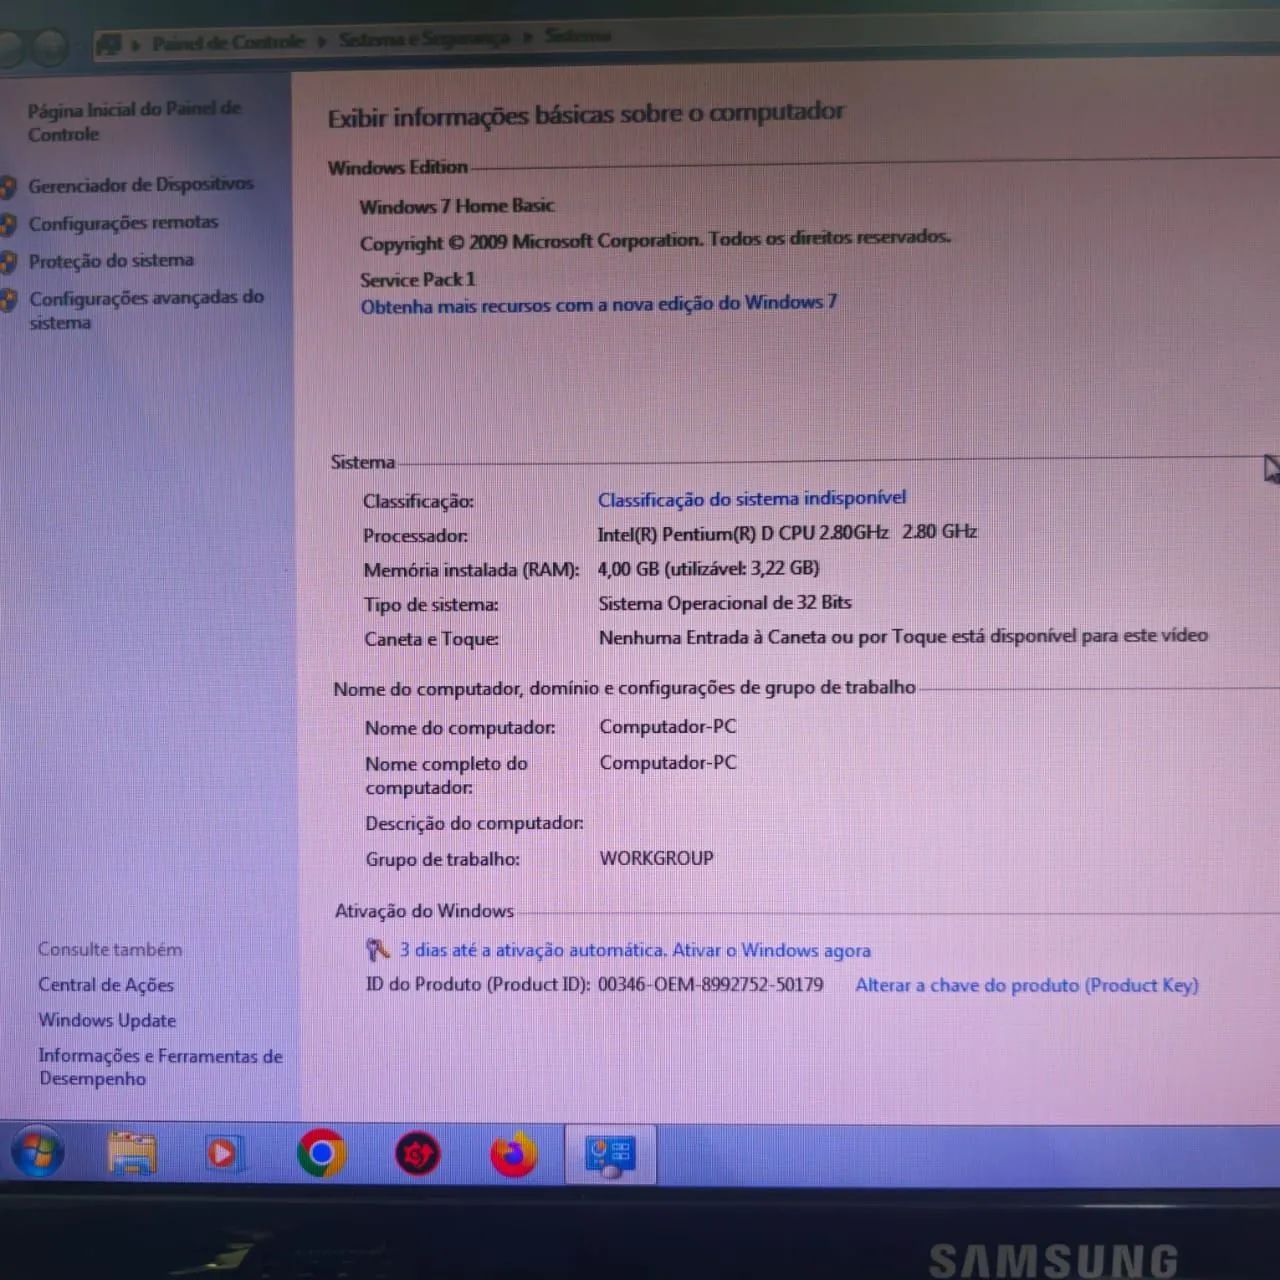The width and height of the screenshot is (1280, 1280).
Task: Launch Firefox from the taskbar
Action: 513,1155
